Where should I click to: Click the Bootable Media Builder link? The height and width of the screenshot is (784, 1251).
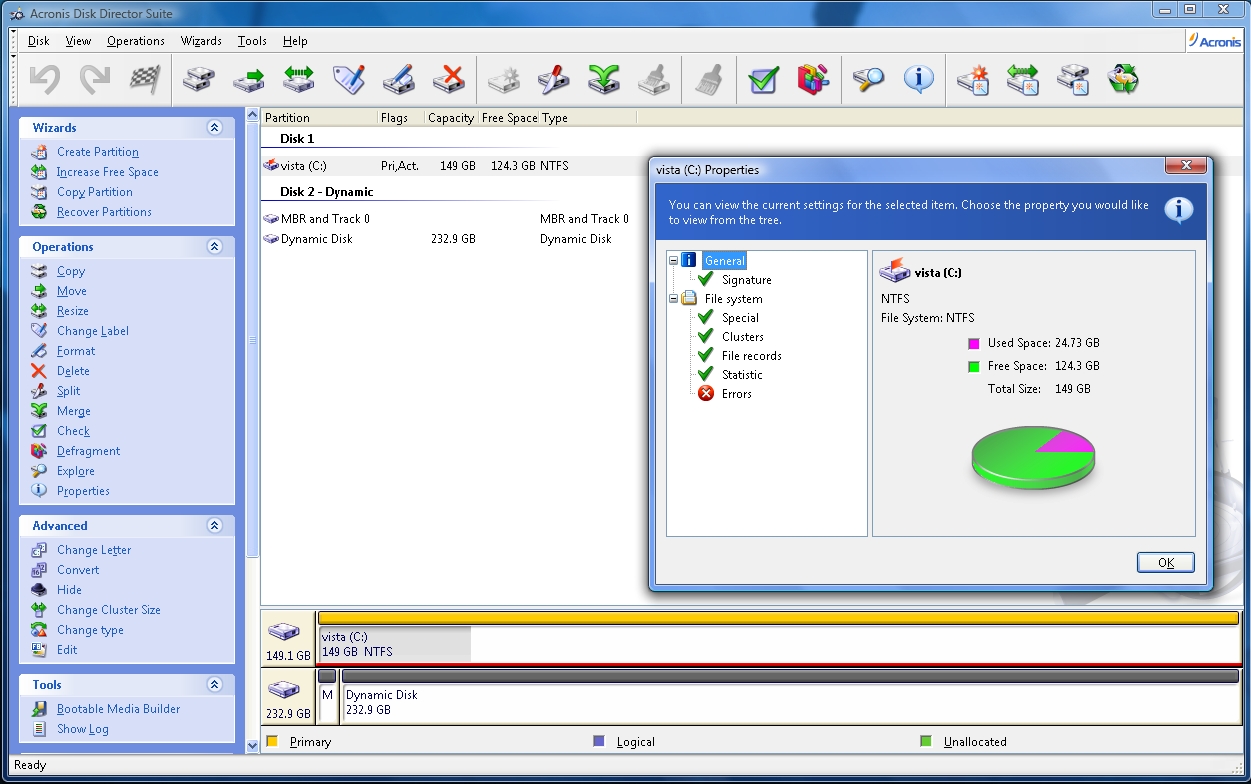pos(118,709)
